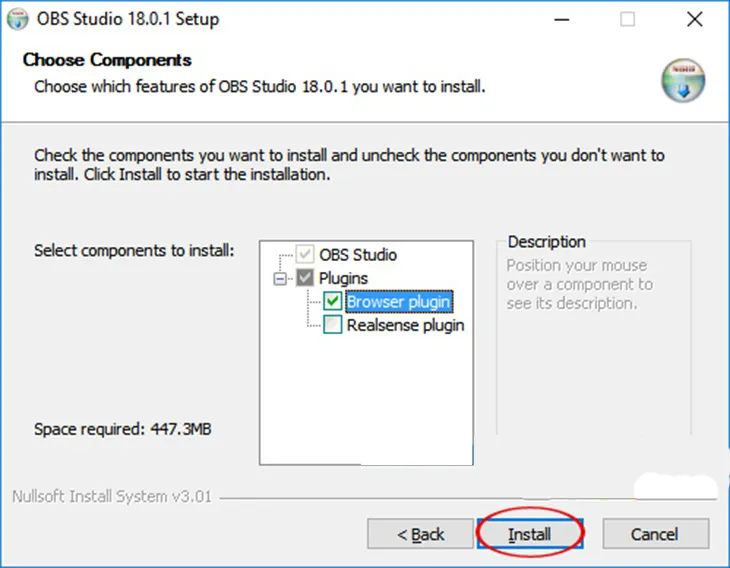
Task: Cancel the OBS Studio setup
Action: [x=655, y=535]
